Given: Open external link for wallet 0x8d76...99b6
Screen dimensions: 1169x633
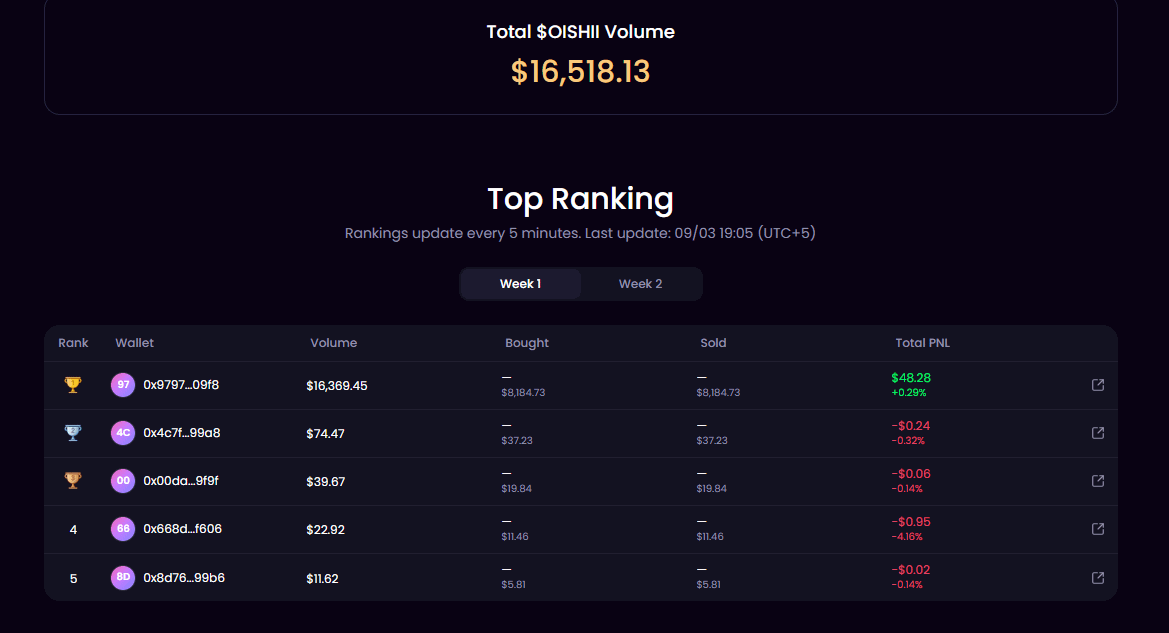Looking at the screenshot, I should coord(1097,578).
